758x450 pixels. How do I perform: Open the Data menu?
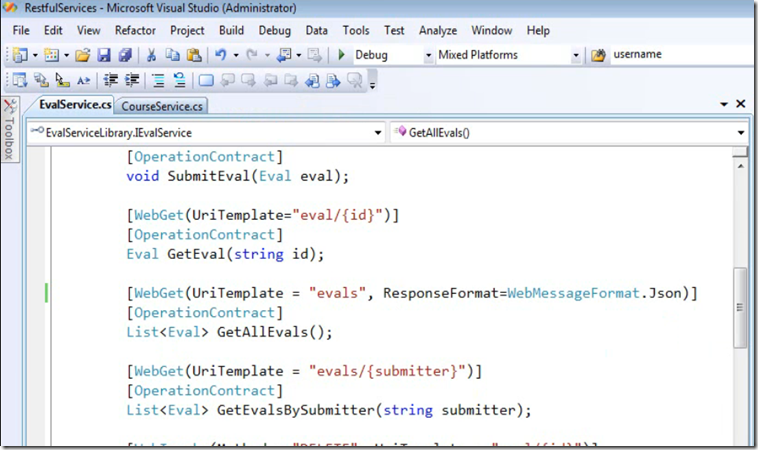(x=317, y=30)
